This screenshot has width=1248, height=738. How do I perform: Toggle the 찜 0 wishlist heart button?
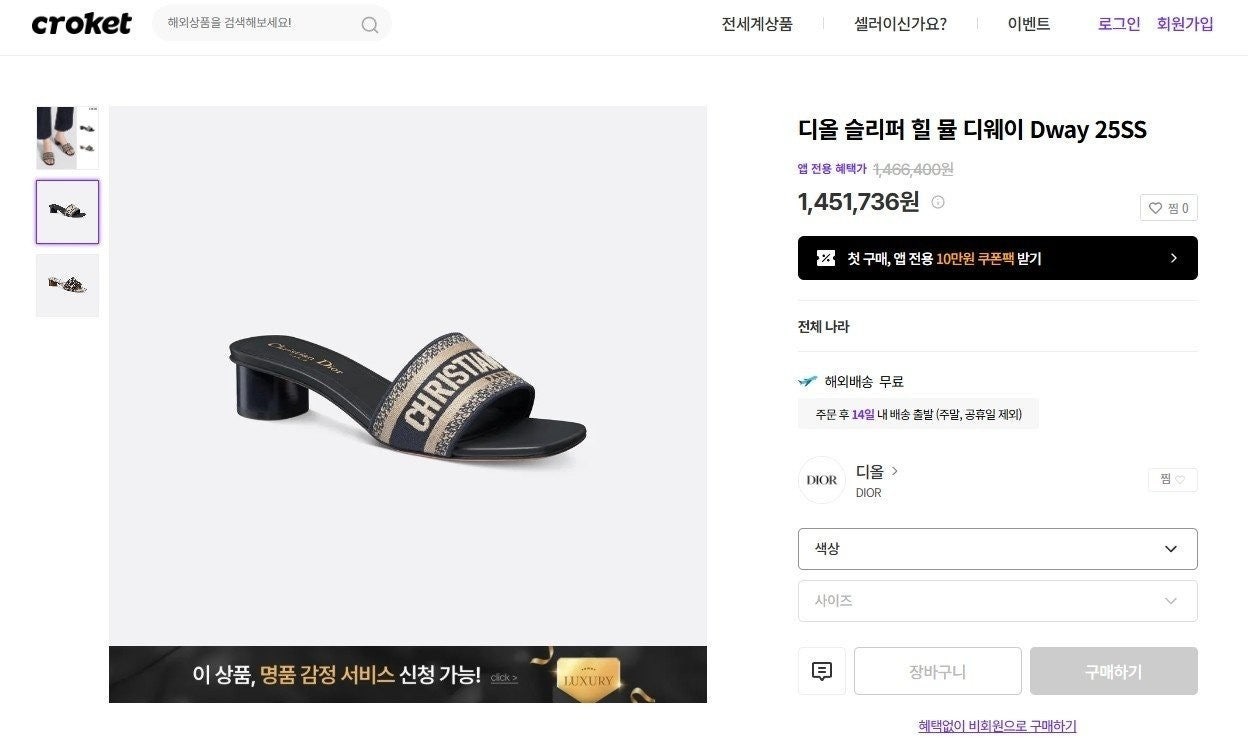(1168, 208)
